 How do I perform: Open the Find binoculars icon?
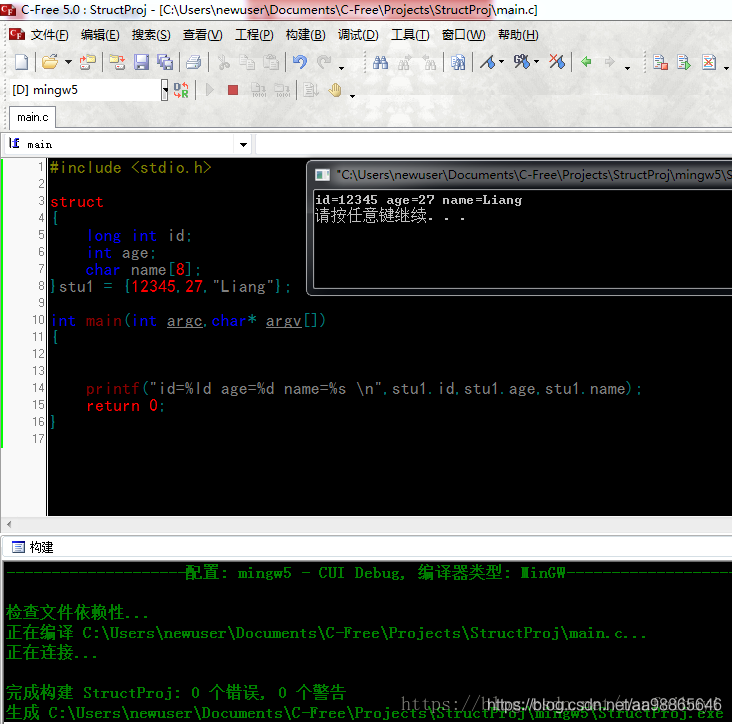(x=380, y=62)
